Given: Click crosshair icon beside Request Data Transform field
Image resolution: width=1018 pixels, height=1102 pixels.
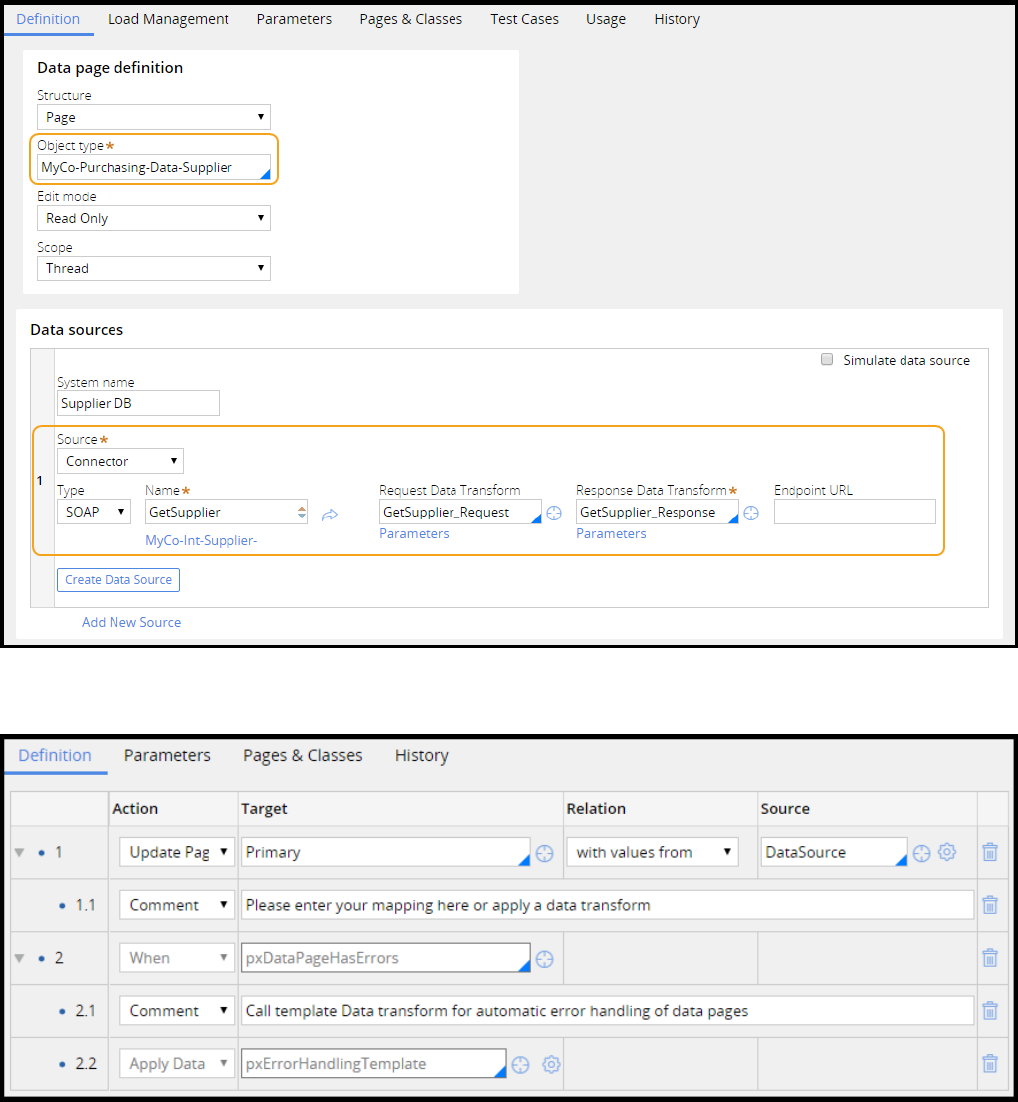Looking at the screenshot, I should (x=553, y=513).
